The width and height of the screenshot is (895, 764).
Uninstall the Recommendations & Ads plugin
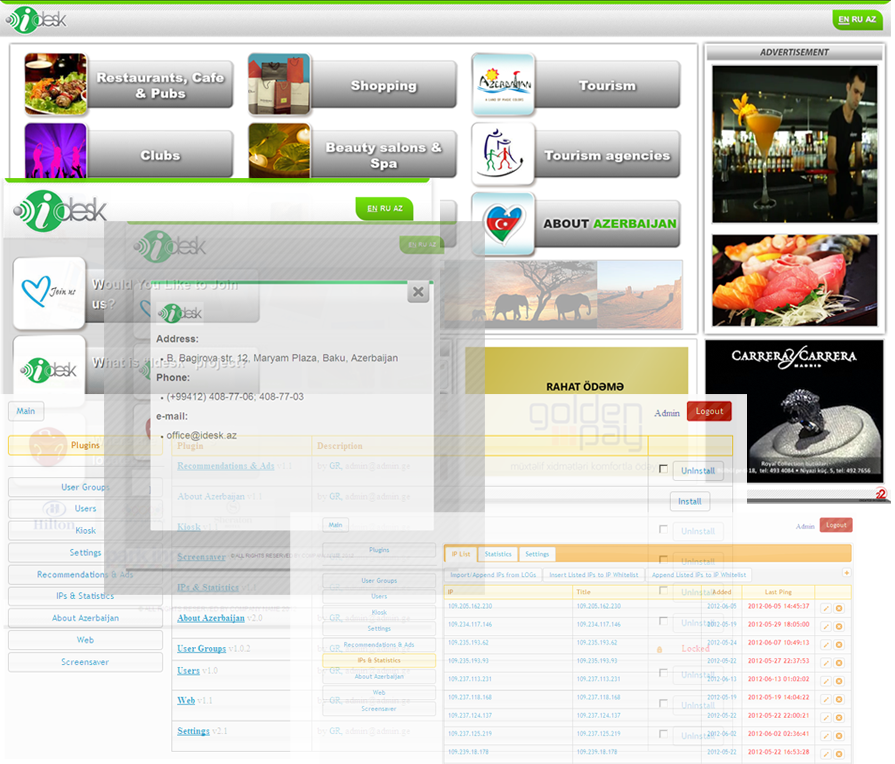click(x=698, y=471)
